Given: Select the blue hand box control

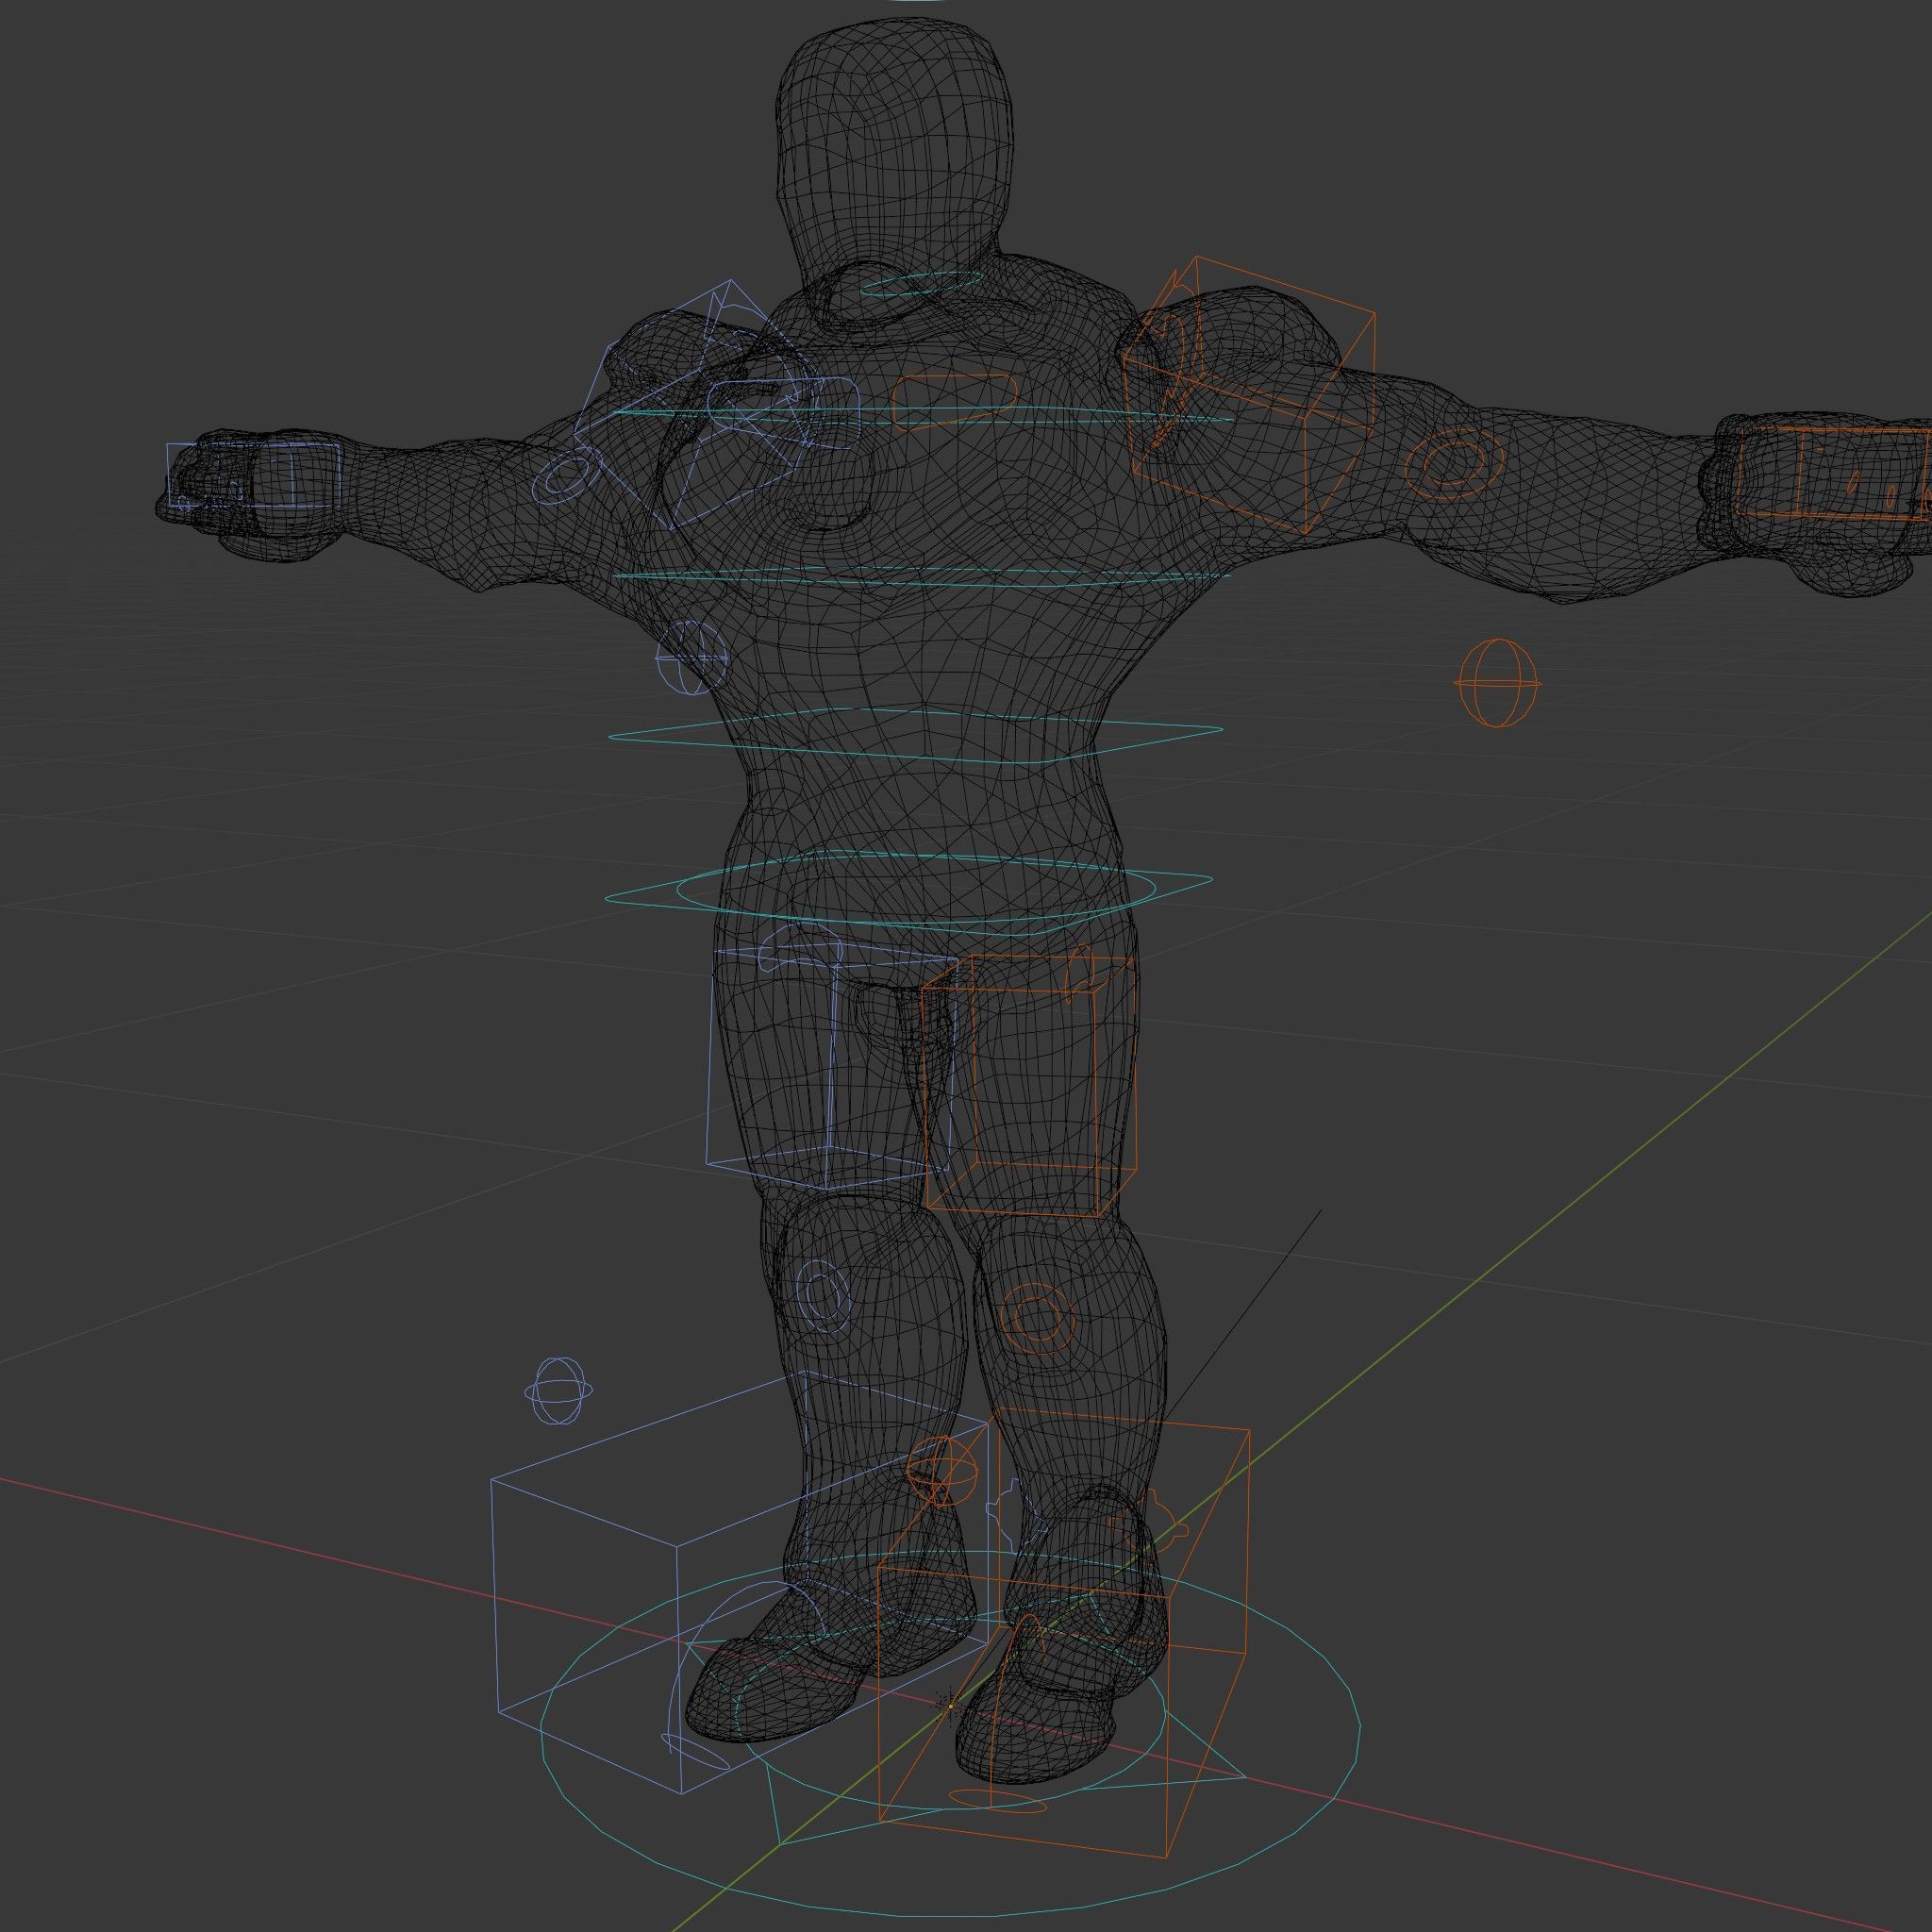Looking at the screenshot, I should point(255,475).
